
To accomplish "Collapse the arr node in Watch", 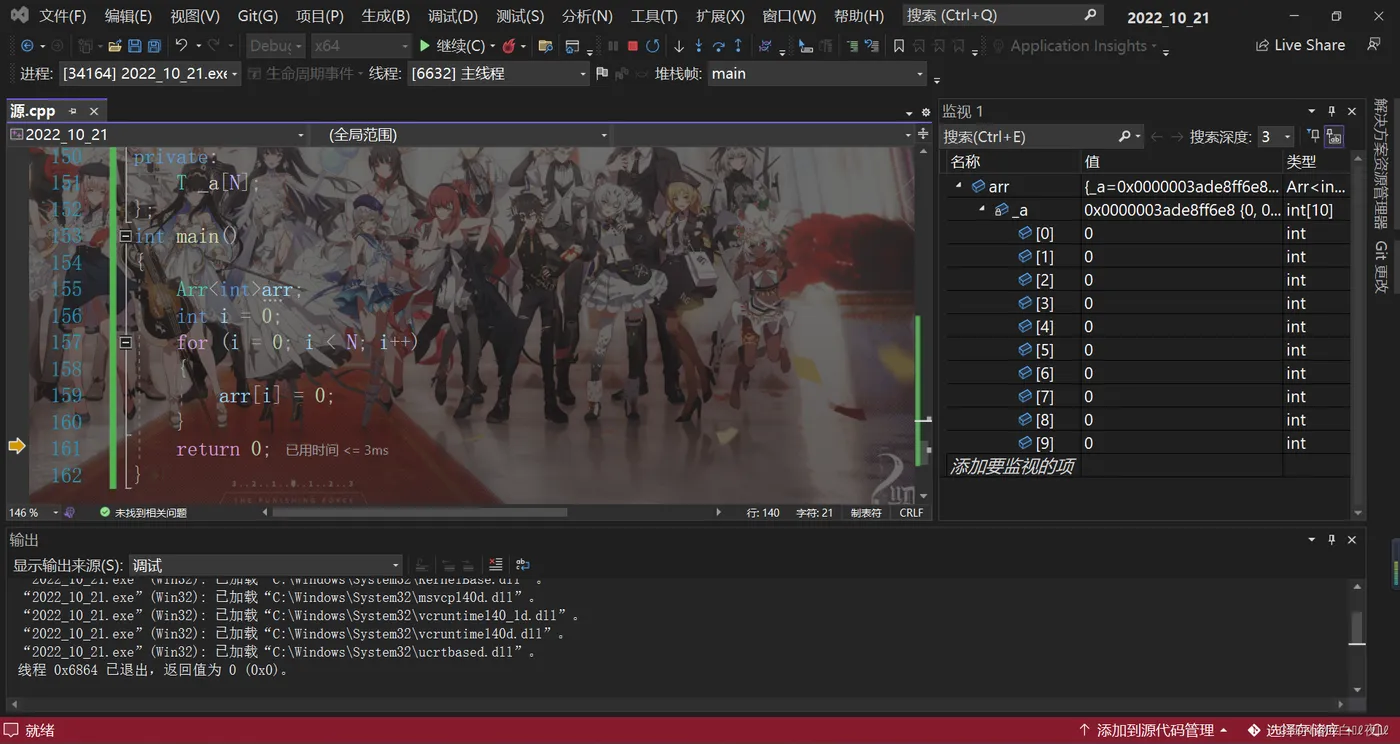I will pos(958,186).
